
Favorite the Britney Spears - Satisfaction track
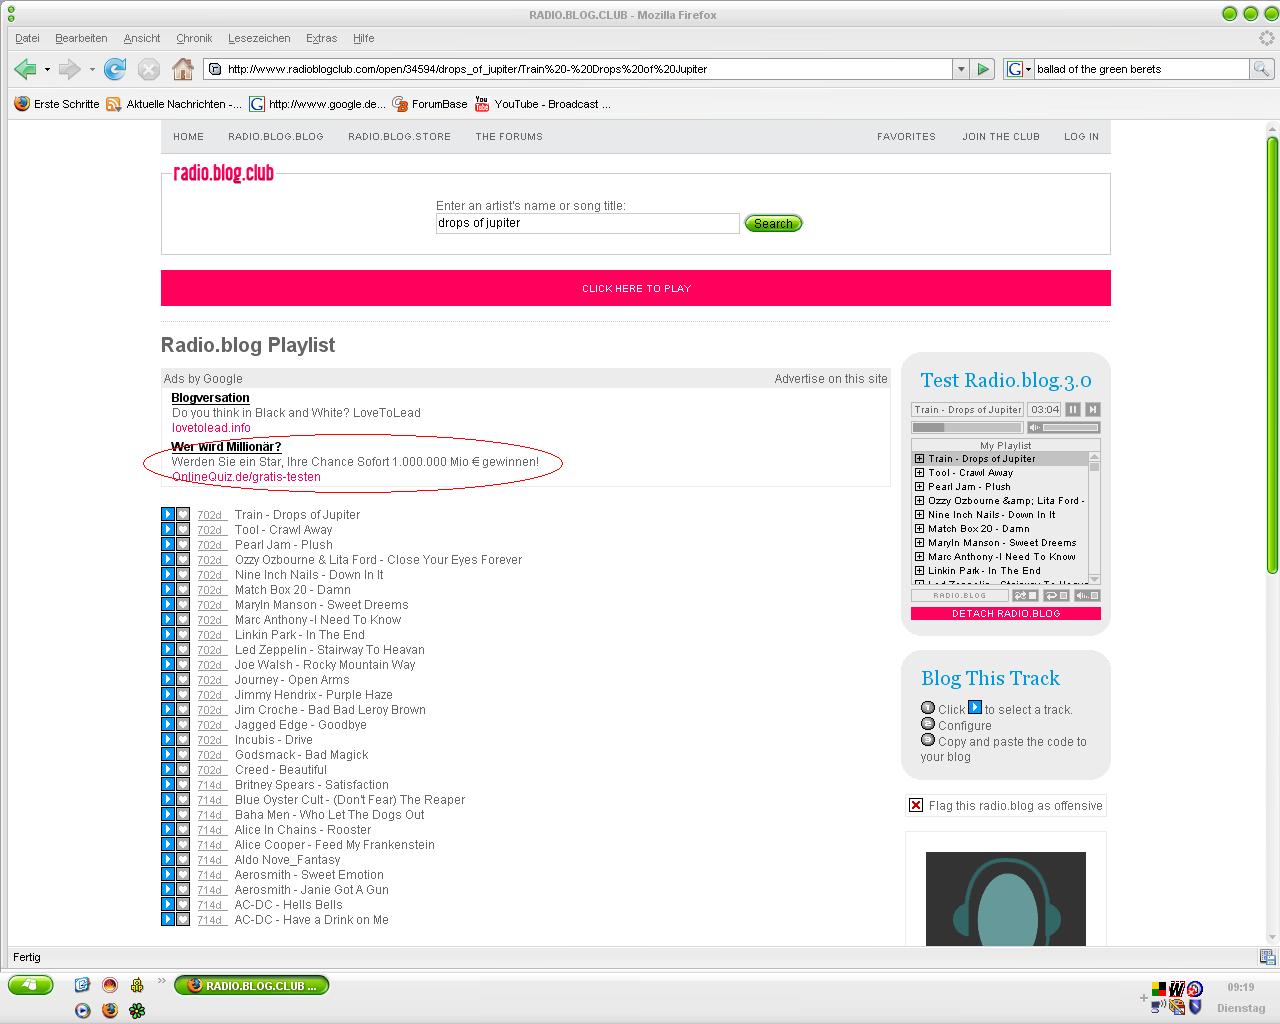click(x=183, y=784)
